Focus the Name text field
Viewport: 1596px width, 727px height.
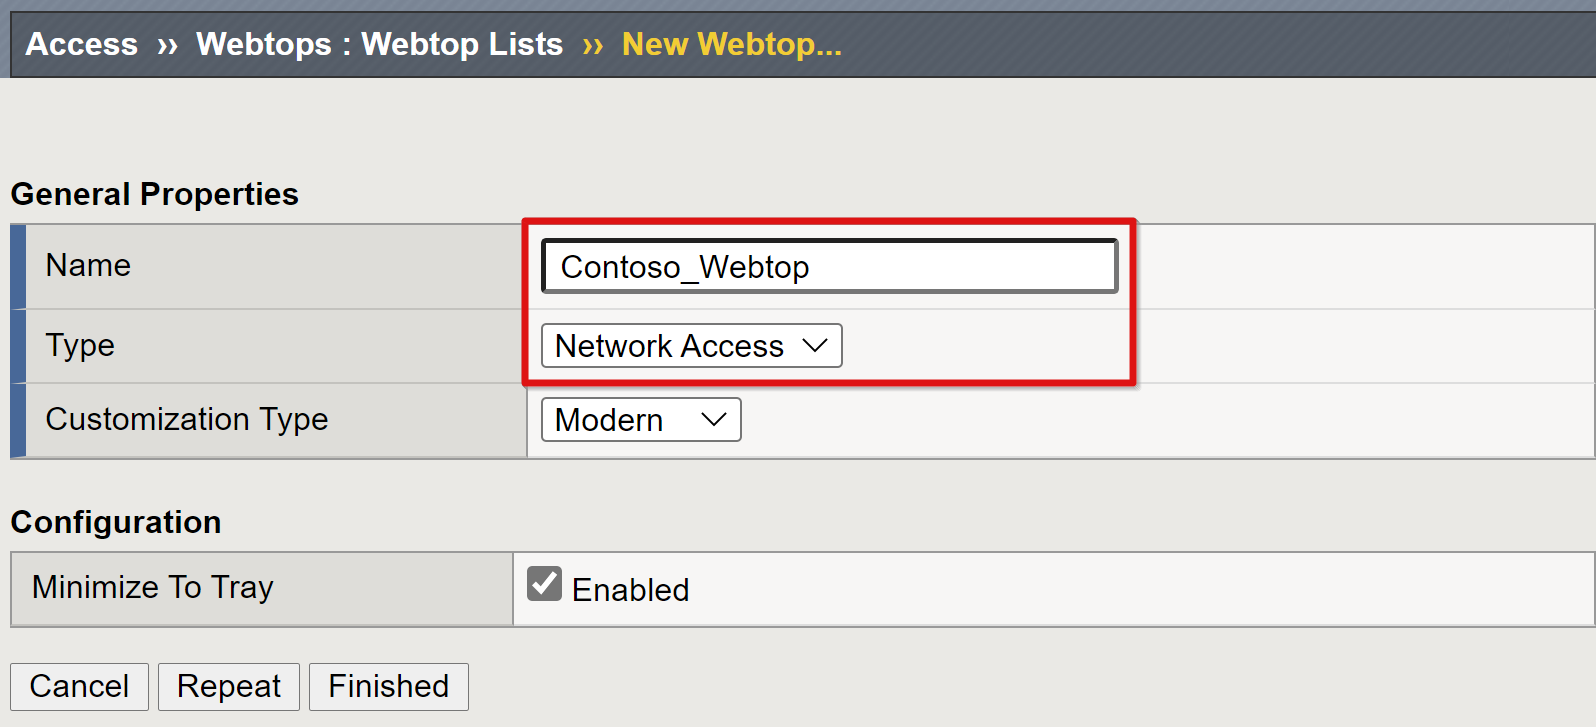pos(829,266)
